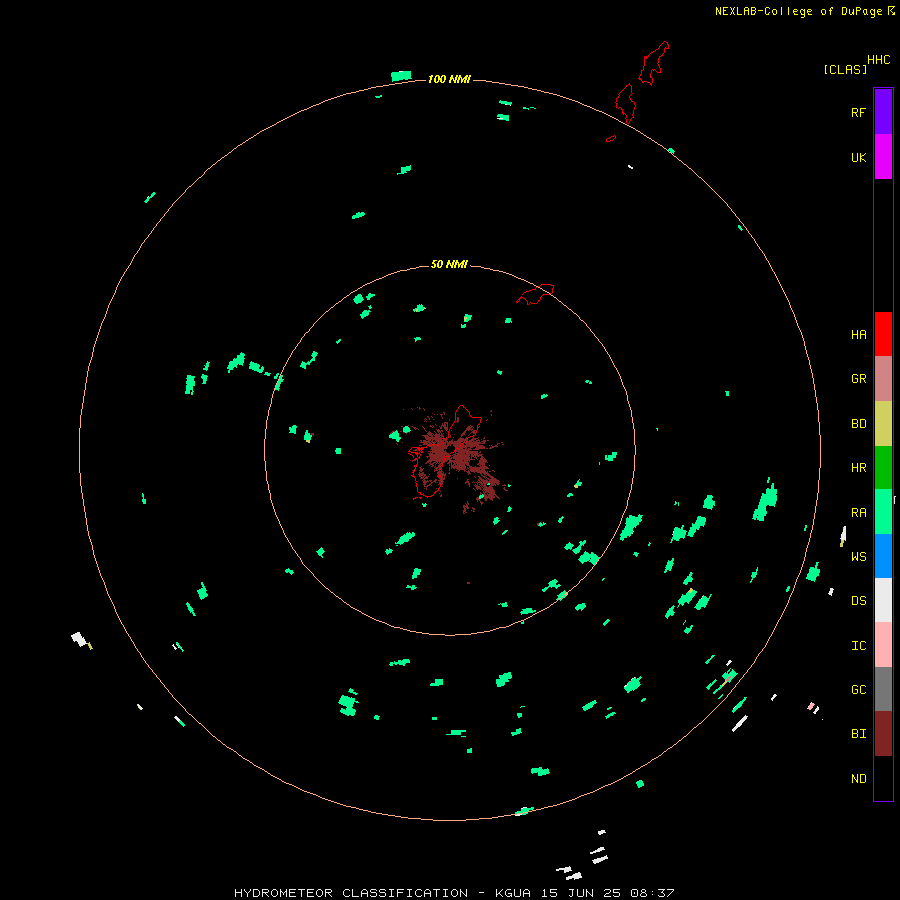Click the WS blue legend swatch
The height and width of the screenshot is (900, 900).
tap(883, 556)
